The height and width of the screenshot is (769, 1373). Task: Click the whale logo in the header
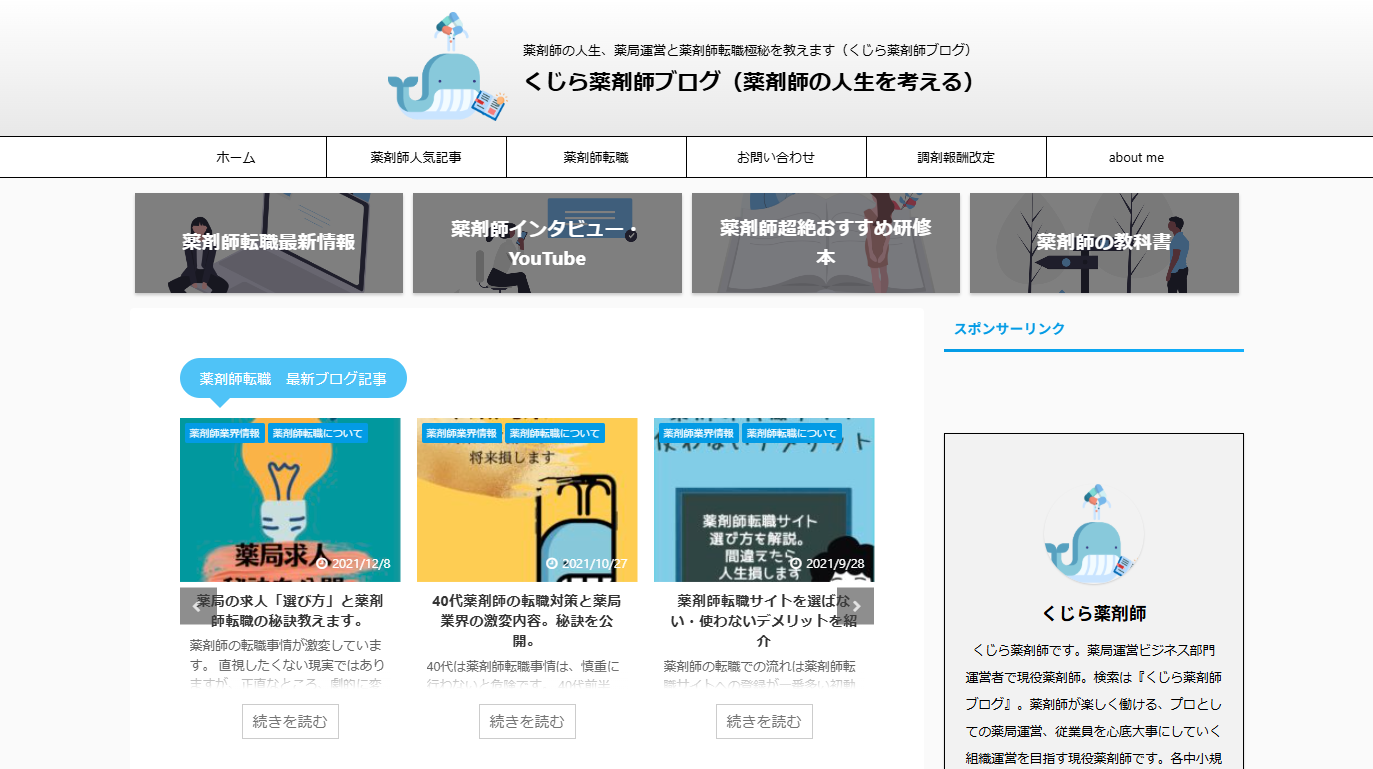[x=448, y=68]
